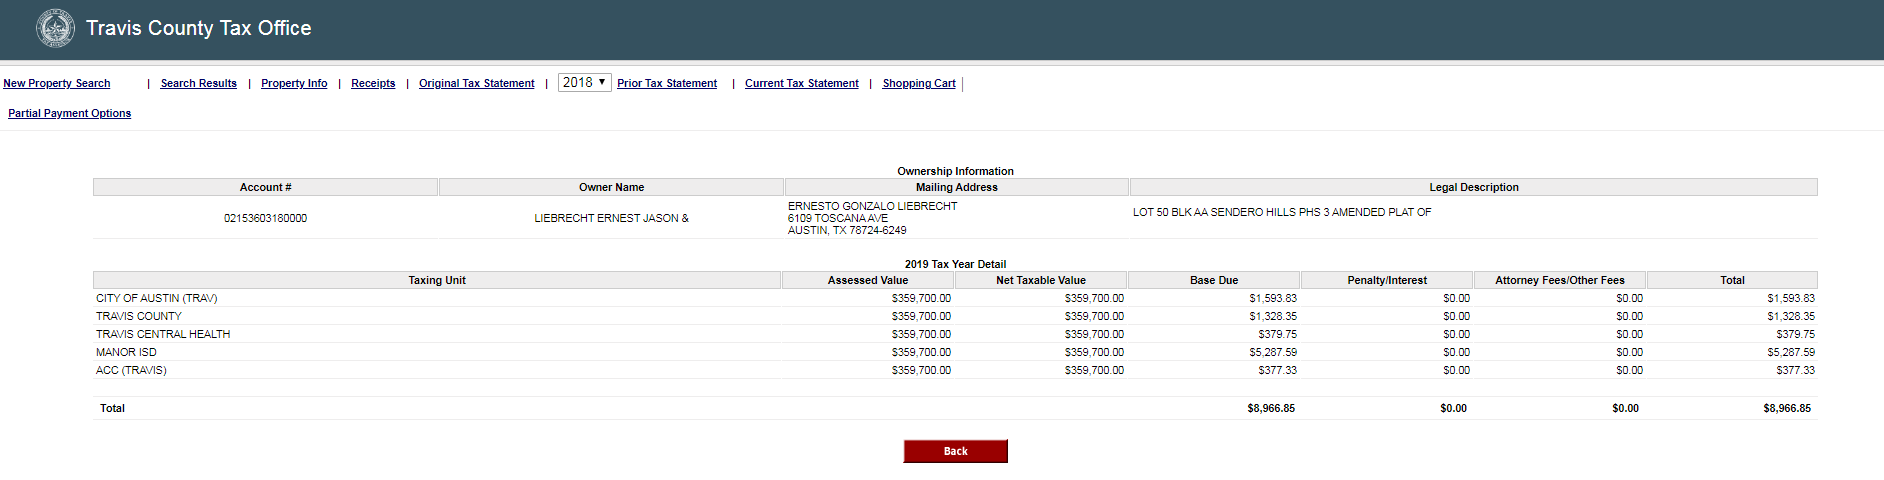
Task: Click the Attorney Fees/Other Fees header
Action: (1560, 280)
